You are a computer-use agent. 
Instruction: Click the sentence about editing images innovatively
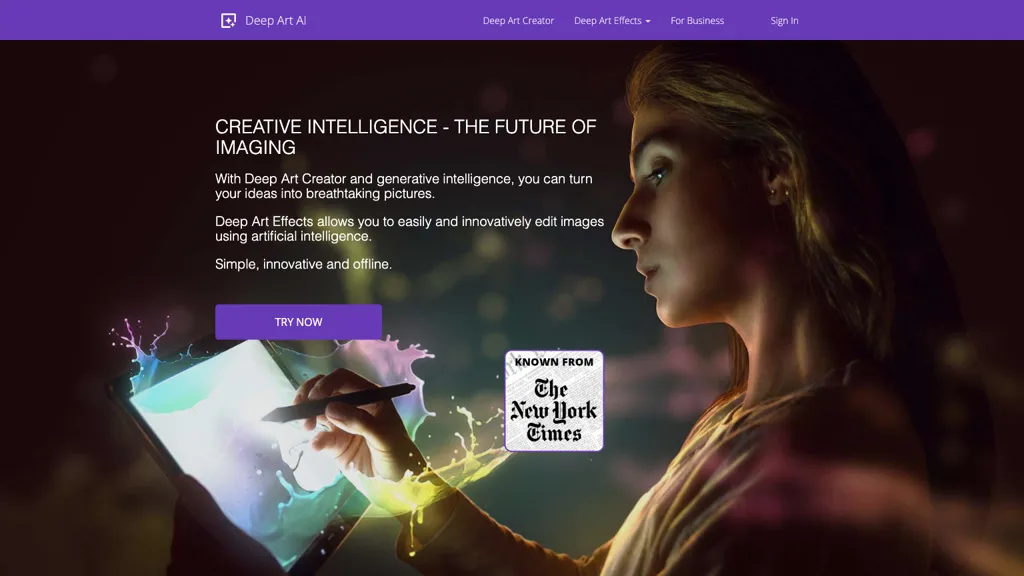pos(409,229)
